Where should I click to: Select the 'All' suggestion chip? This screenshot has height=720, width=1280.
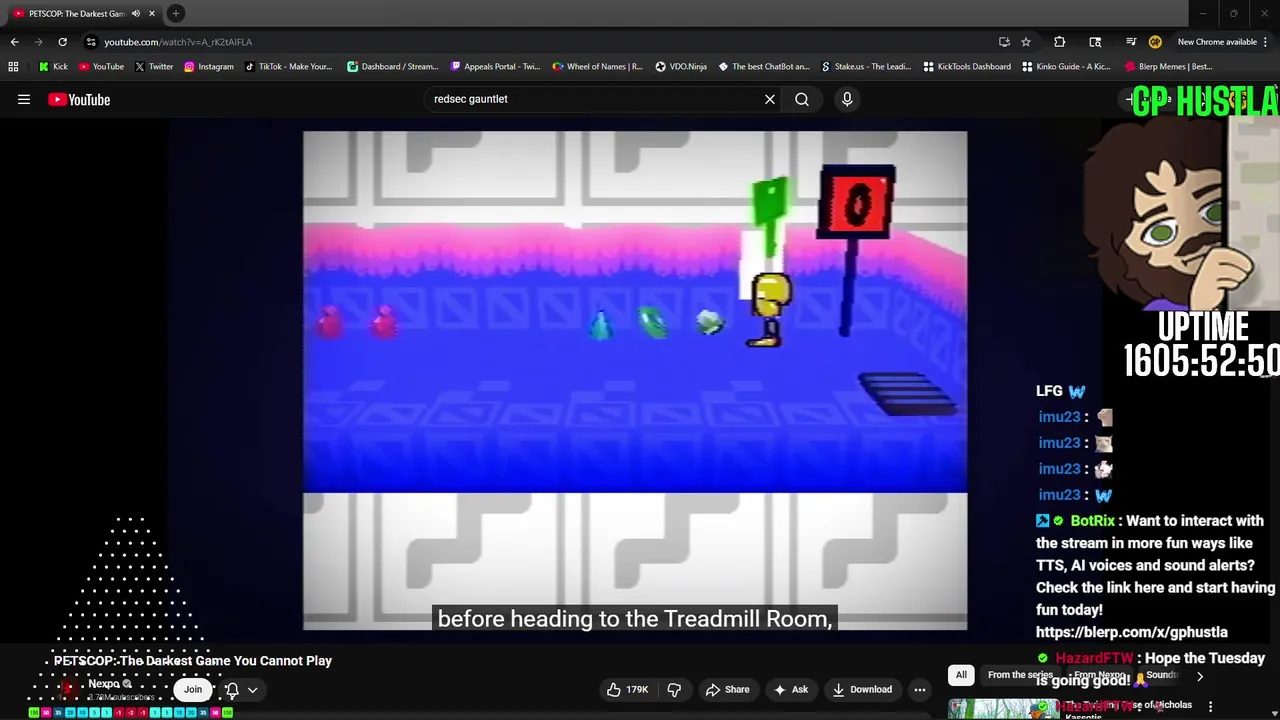coord(961,675)
